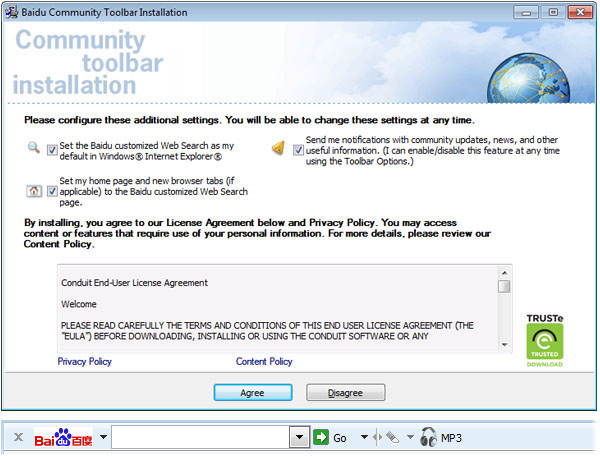Click the license agreement scrollbar thumb

point(504,286)
